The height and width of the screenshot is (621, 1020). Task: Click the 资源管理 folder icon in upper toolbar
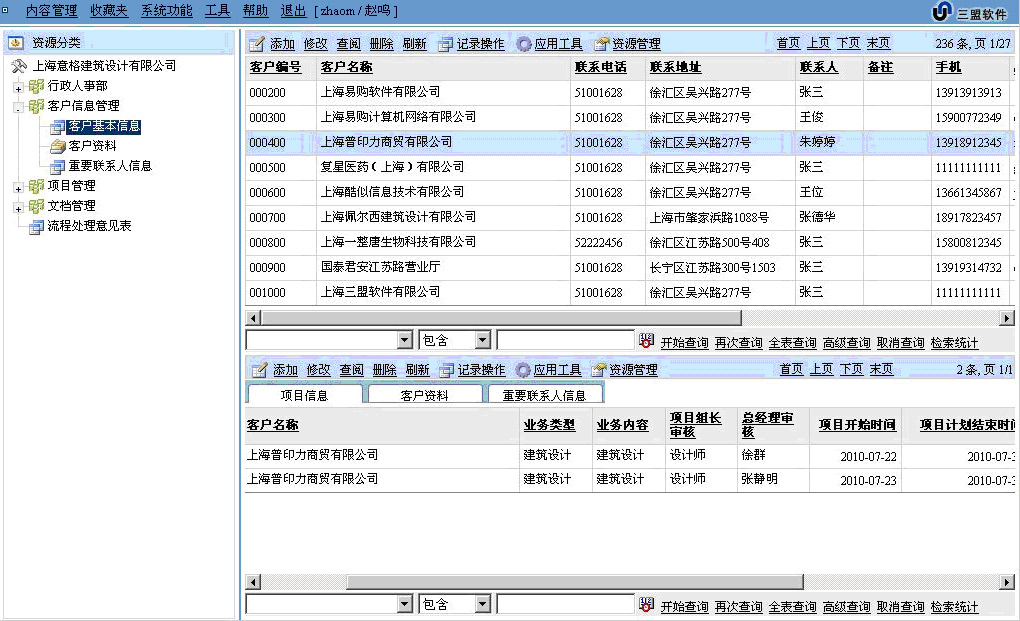tap(601, 44)
